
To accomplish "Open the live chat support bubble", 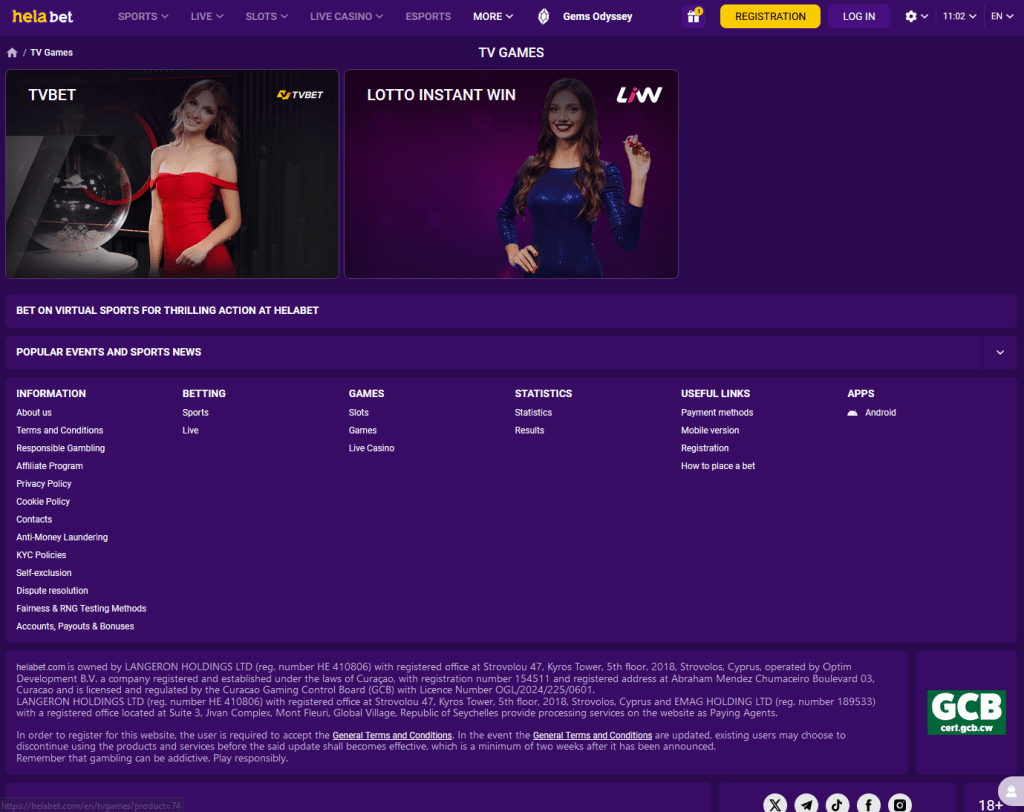I will (1012, 791).
